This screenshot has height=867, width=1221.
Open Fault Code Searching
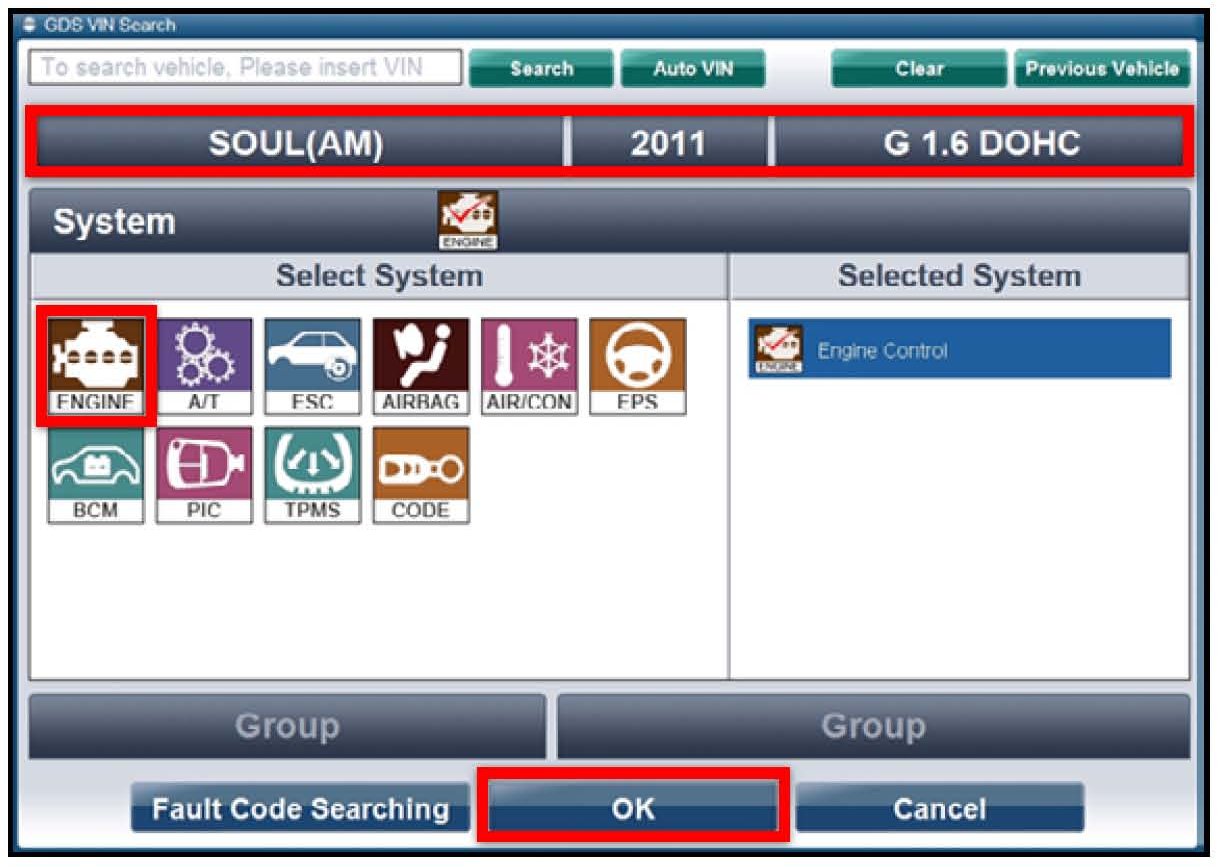(x=300, y=808)
